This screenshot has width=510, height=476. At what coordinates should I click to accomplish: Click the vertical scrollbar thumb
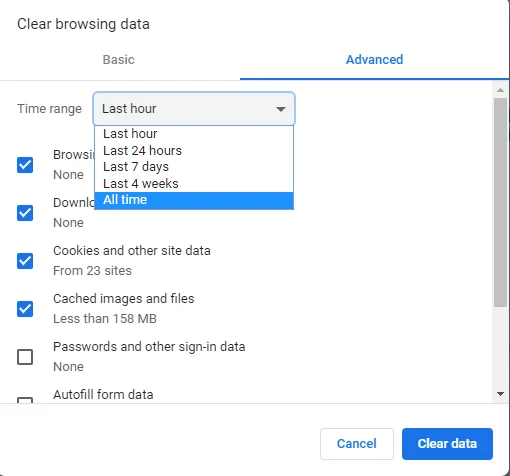(500, 202)
